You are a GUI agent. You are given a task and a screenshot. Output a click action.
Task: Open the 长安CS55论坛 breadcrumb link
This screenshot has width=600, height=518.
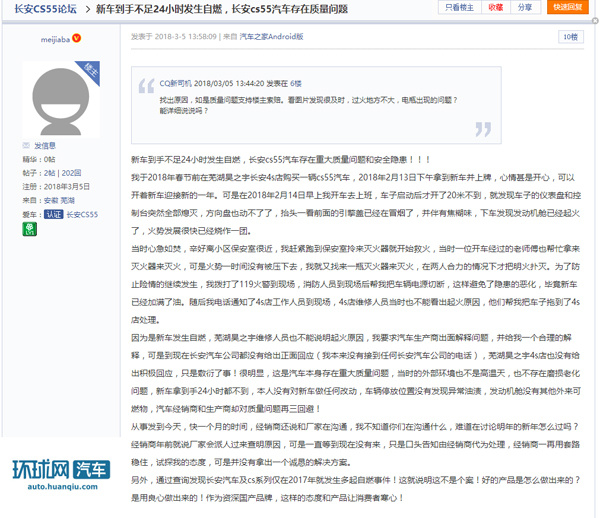pyautogui.click(x=46, y=8)
